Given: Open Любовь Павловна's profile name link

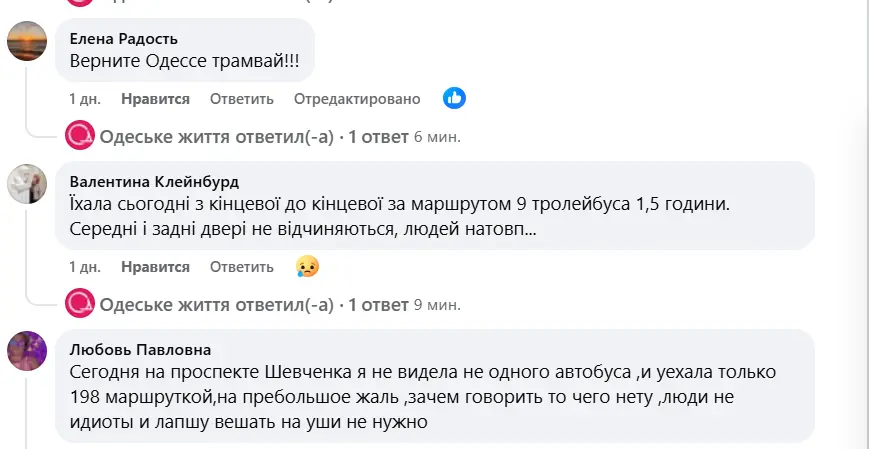Looking at the screenshot, I should coord(140,349).
